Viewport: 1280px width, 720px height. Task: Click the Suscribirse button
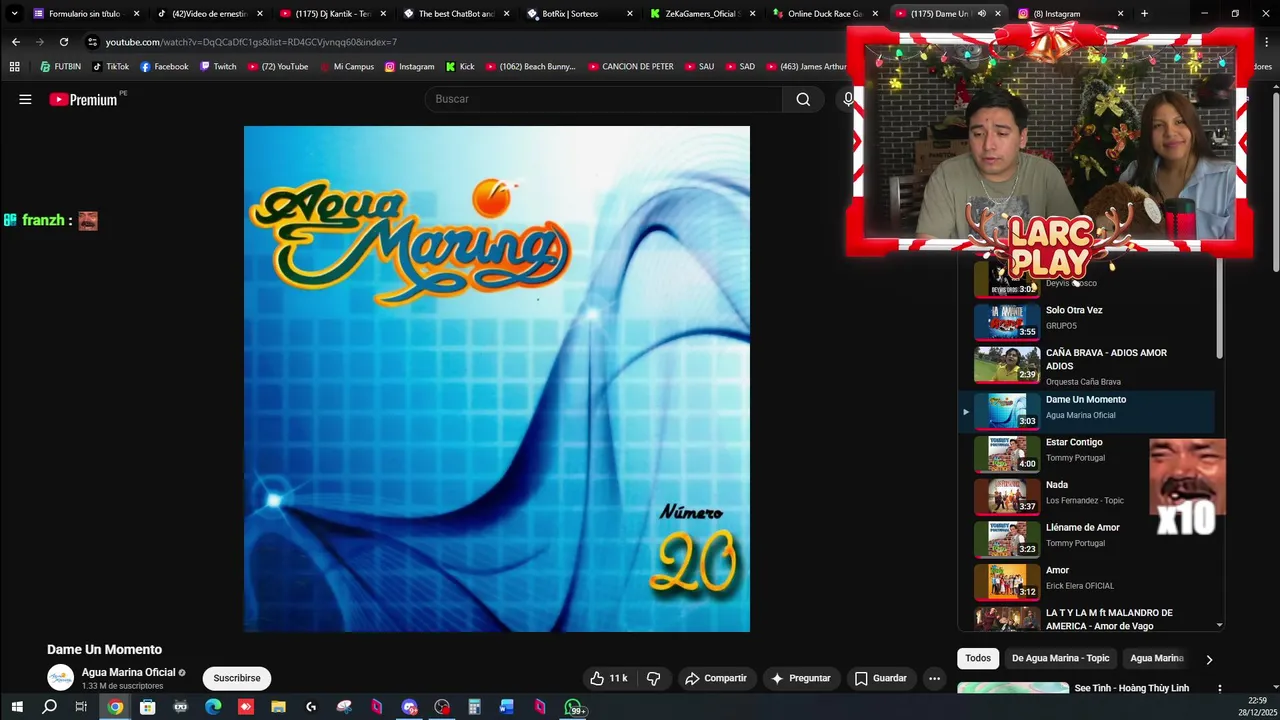click(237, 678)
